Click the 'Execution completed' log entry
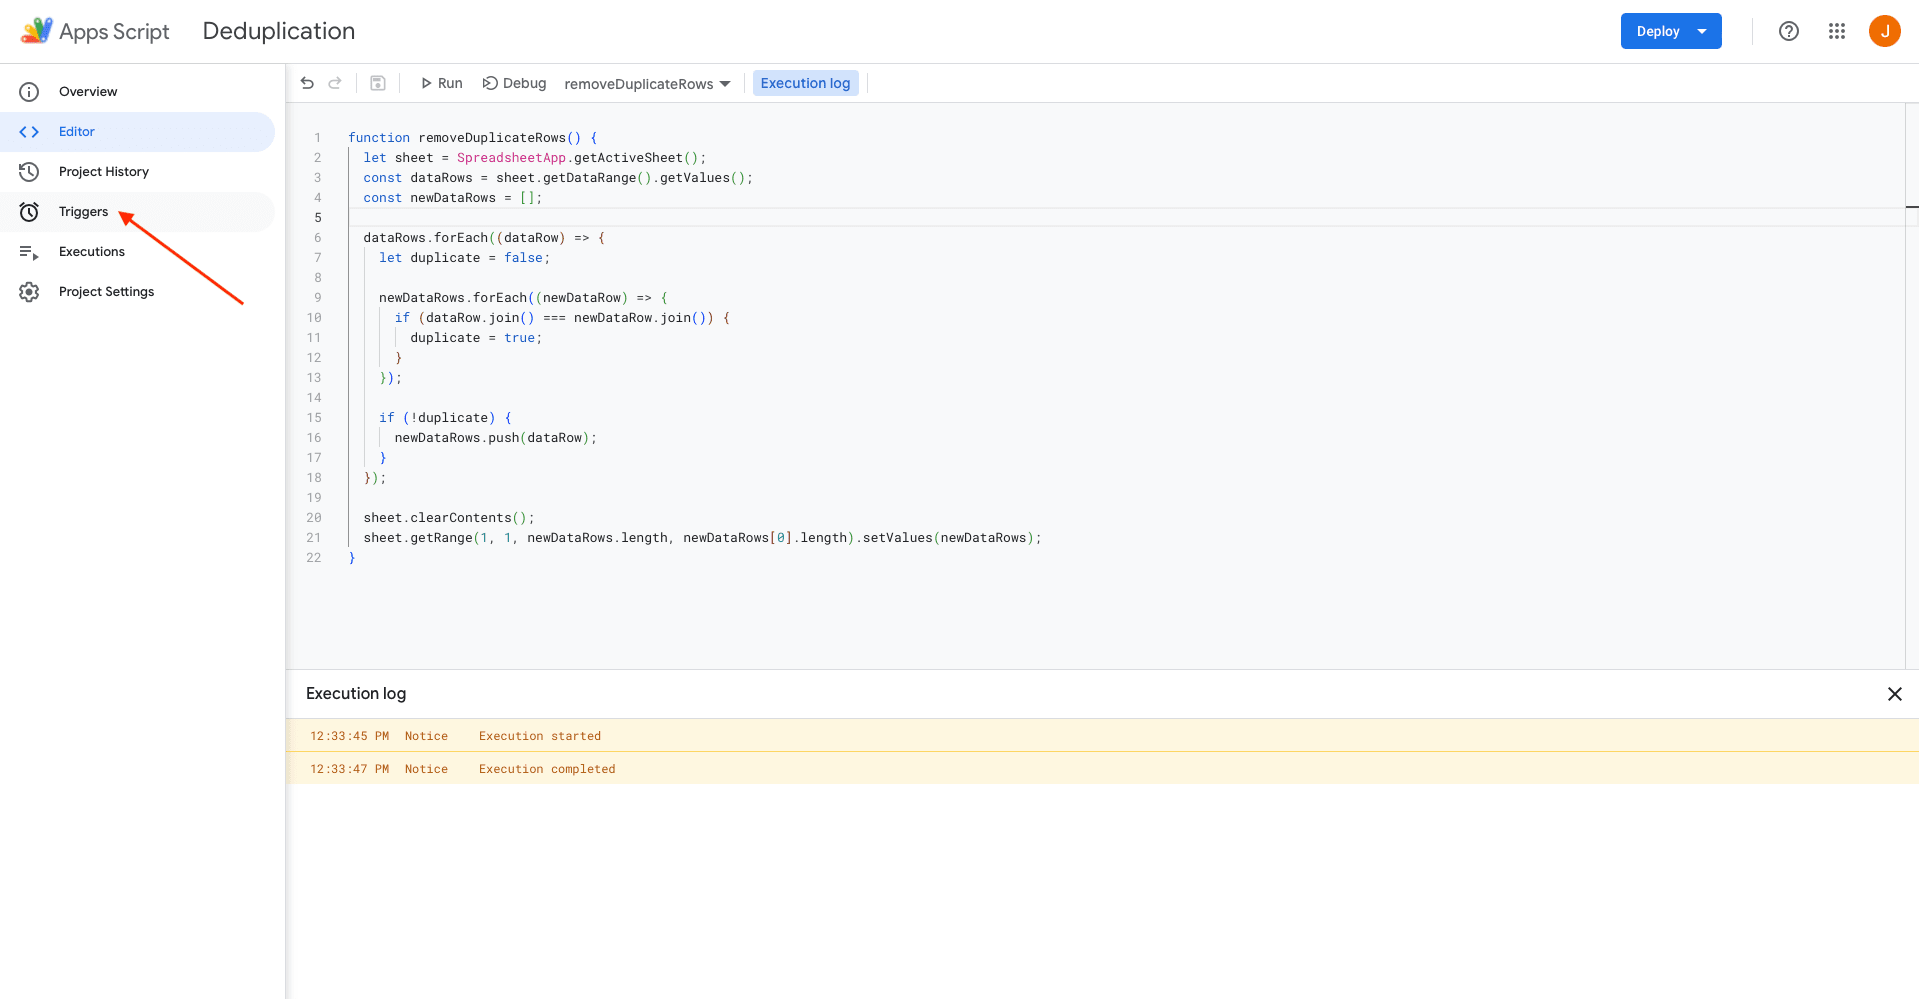The width and height of the screenshot is (1919, 999). click(x=547, y=769)
